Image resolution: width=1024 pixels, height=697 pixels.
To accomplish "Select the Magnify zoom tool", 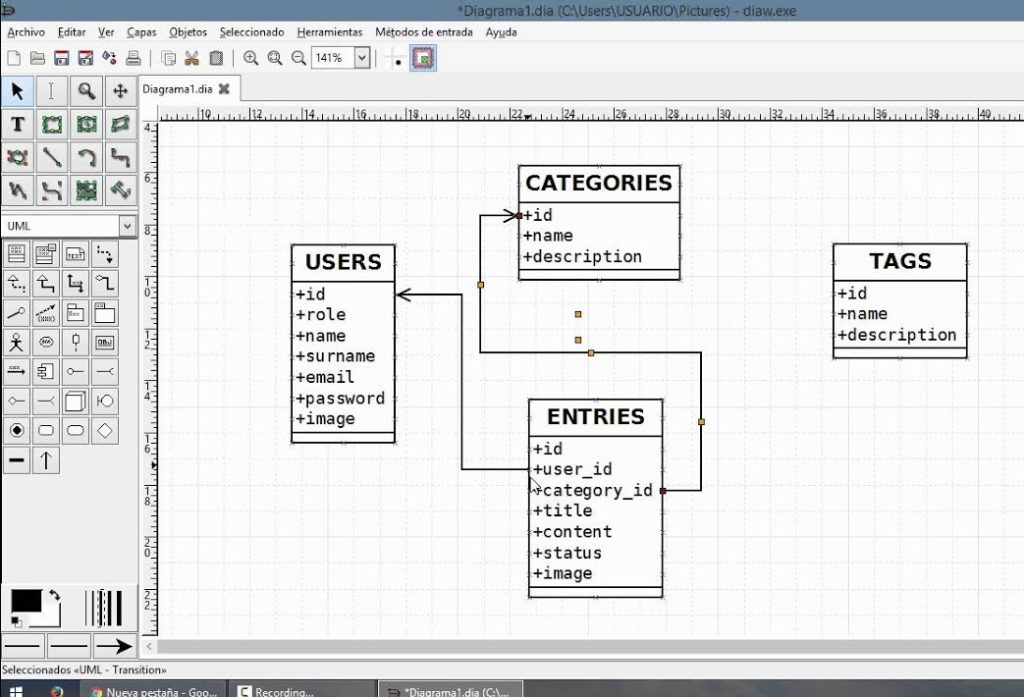I will pyautogui.click(x=87, y=90).
